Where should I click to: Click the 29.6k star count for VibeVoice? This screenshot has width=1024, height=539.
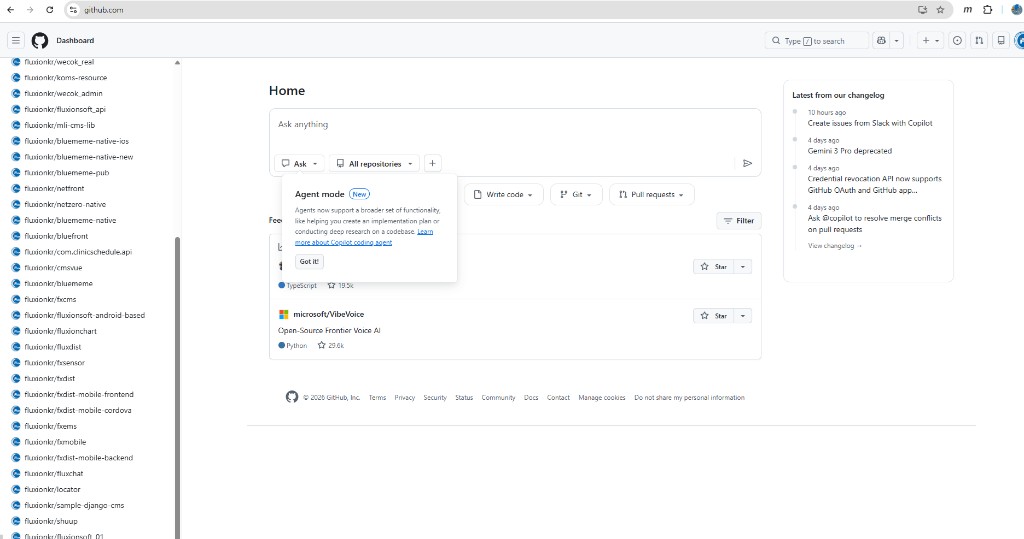click(331, 346)
